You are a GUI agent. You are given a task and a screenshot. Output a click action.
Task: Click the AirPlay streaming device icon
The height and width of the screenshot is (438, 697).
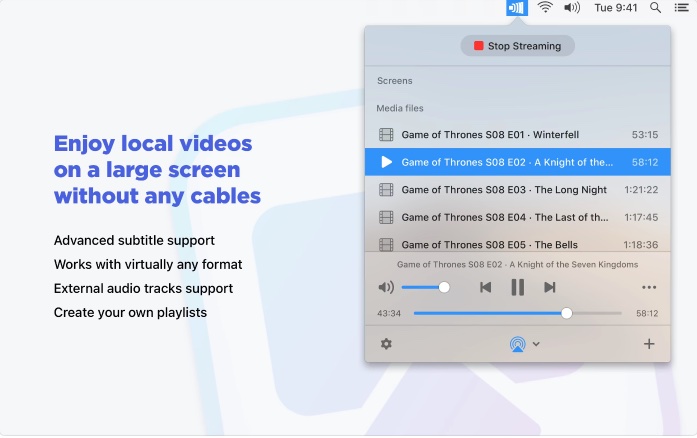tap(517, 344)
